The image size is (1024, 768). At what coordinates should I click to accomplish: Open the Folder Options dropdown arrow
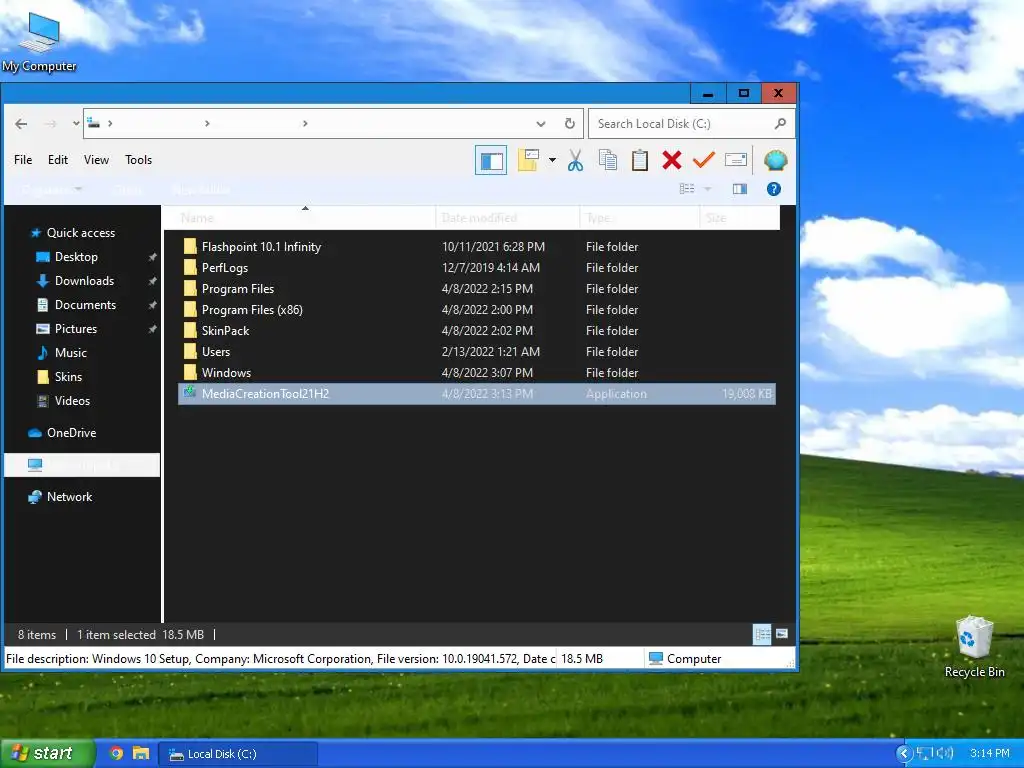click(552, 160)
